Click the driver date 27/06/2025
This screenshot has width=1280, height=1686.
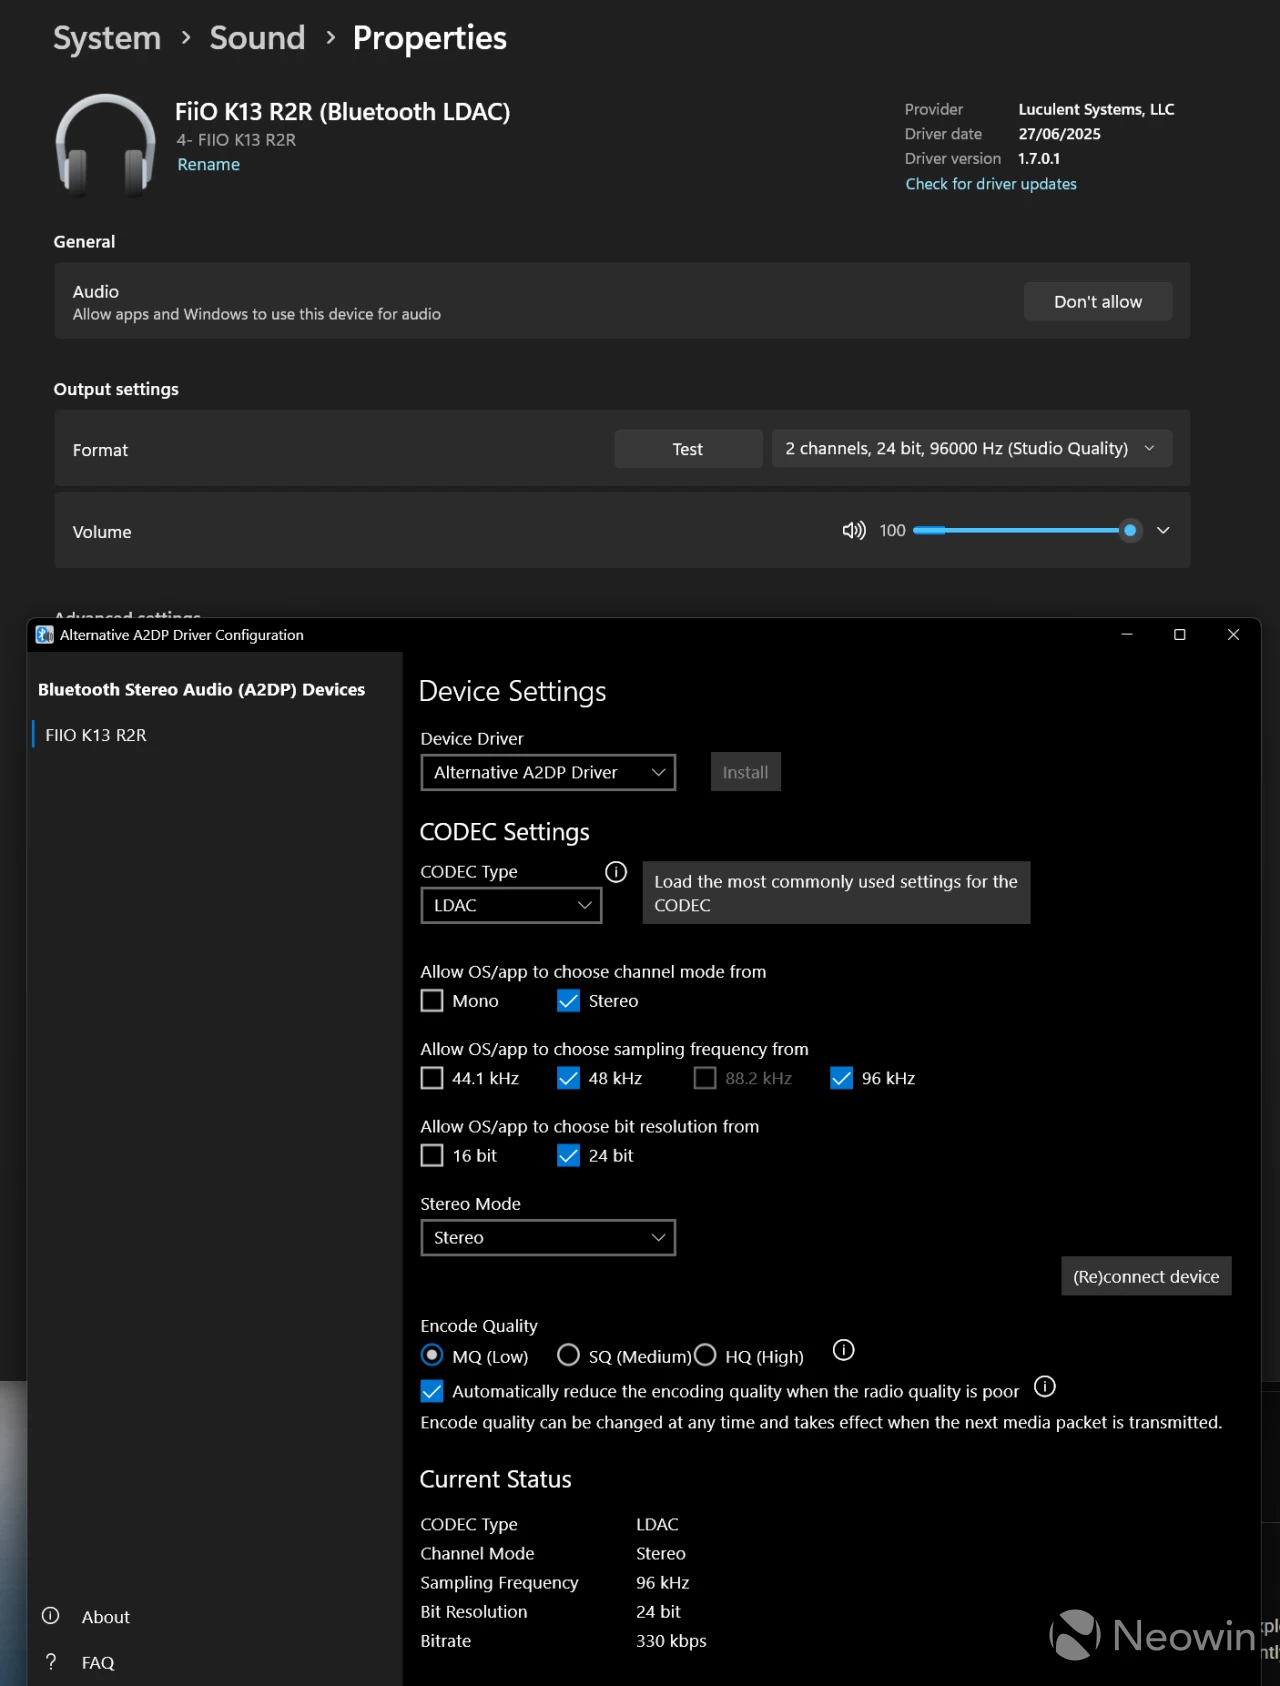tap(1060, 134)
